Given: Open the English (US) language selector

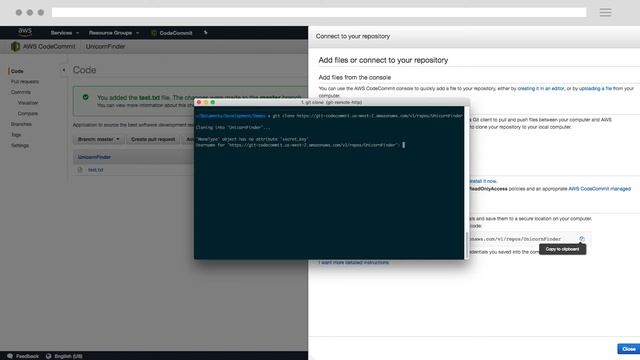Looking at the screenshot, I should coord(69,356).
